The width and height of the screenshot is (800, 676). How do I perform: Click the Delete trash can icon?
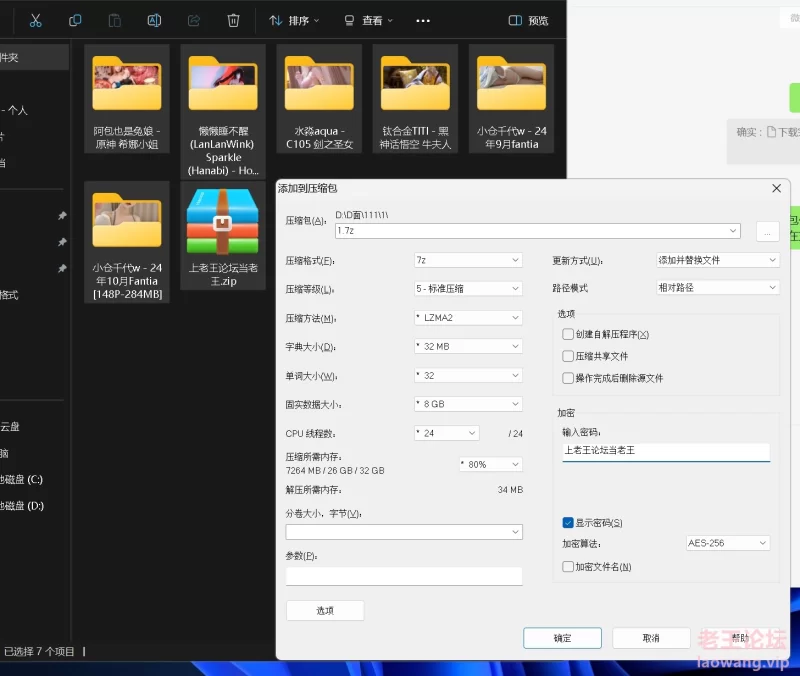tap(233, 20)
